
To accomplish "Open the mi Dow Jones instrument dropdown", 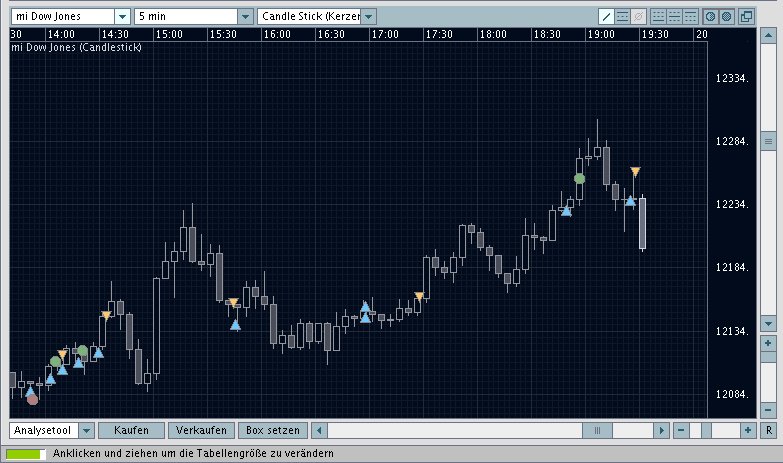I will (x=123, y=16).
